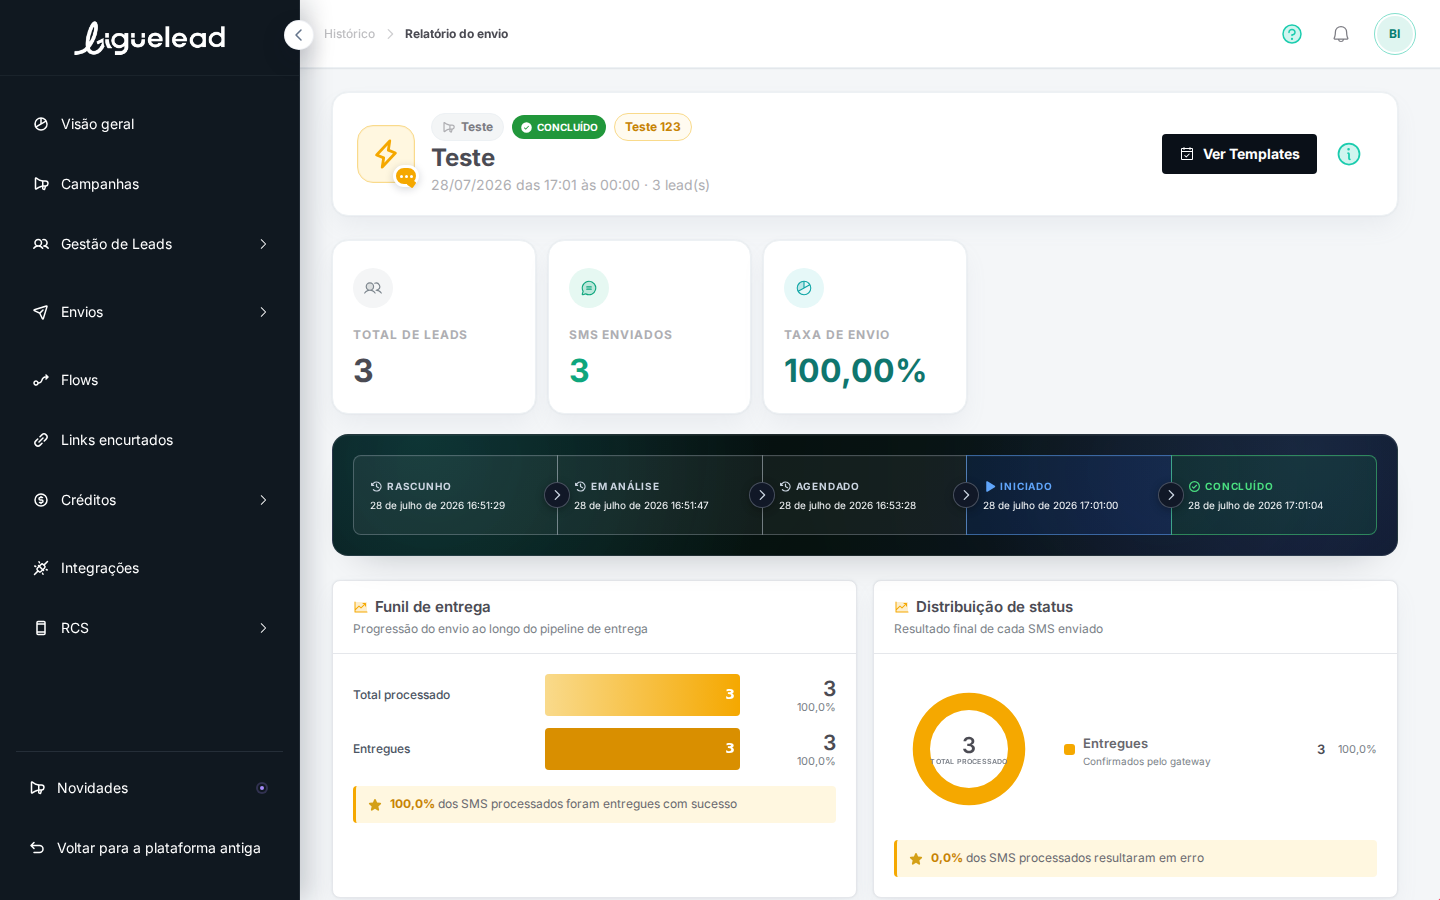Screen dimensions: 1440x900
Task: Click the Novidades flag icon
Action: click(x=37, y=788)
